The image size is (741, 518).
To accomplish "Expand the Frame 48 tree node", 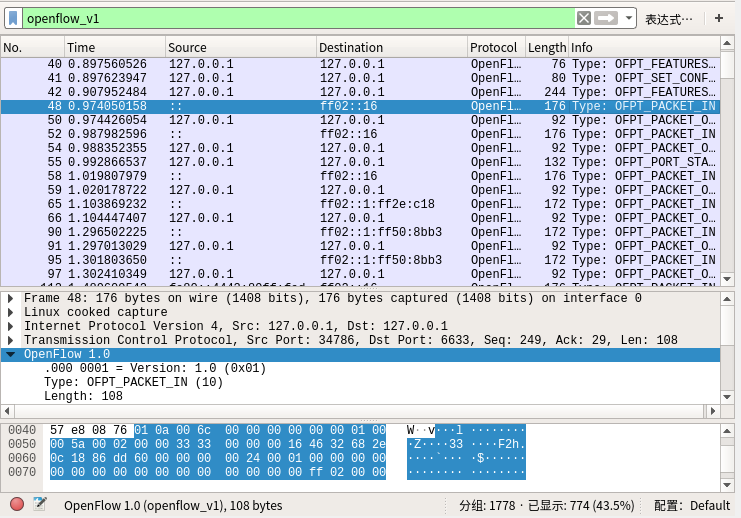I will pos(10,298).
